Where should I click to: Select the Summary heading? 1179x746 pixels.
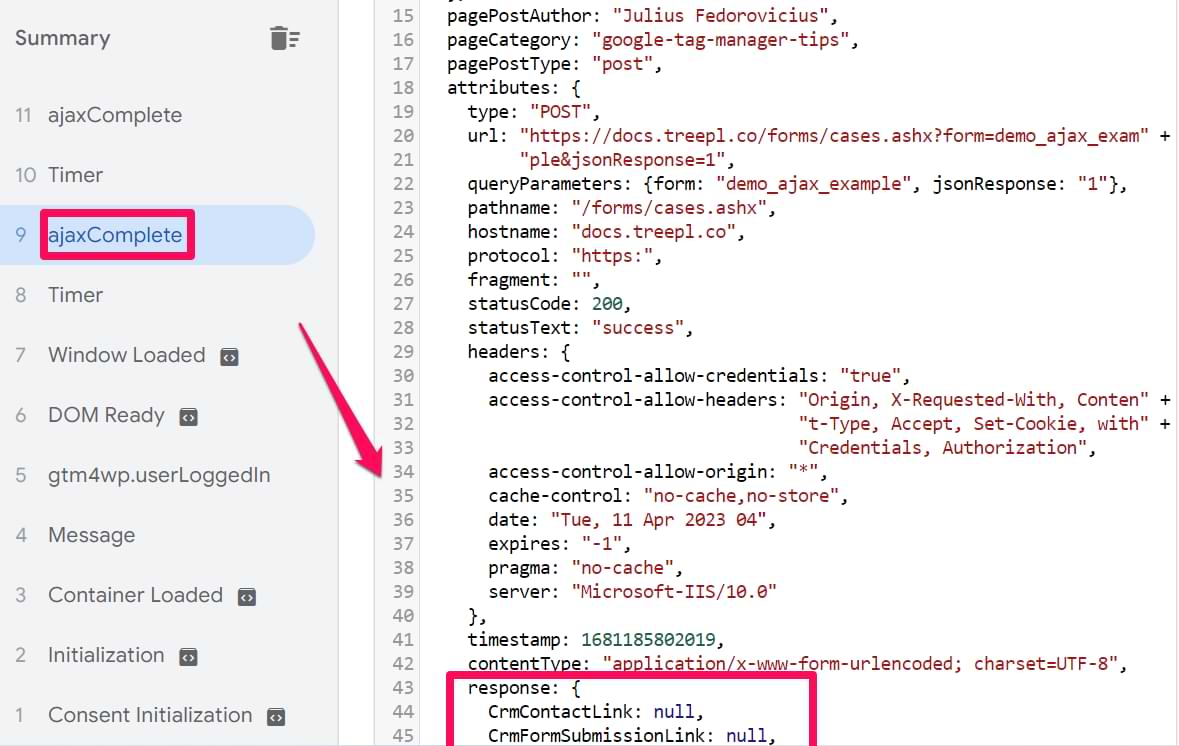pyautogui.click(x=62, y=39)
